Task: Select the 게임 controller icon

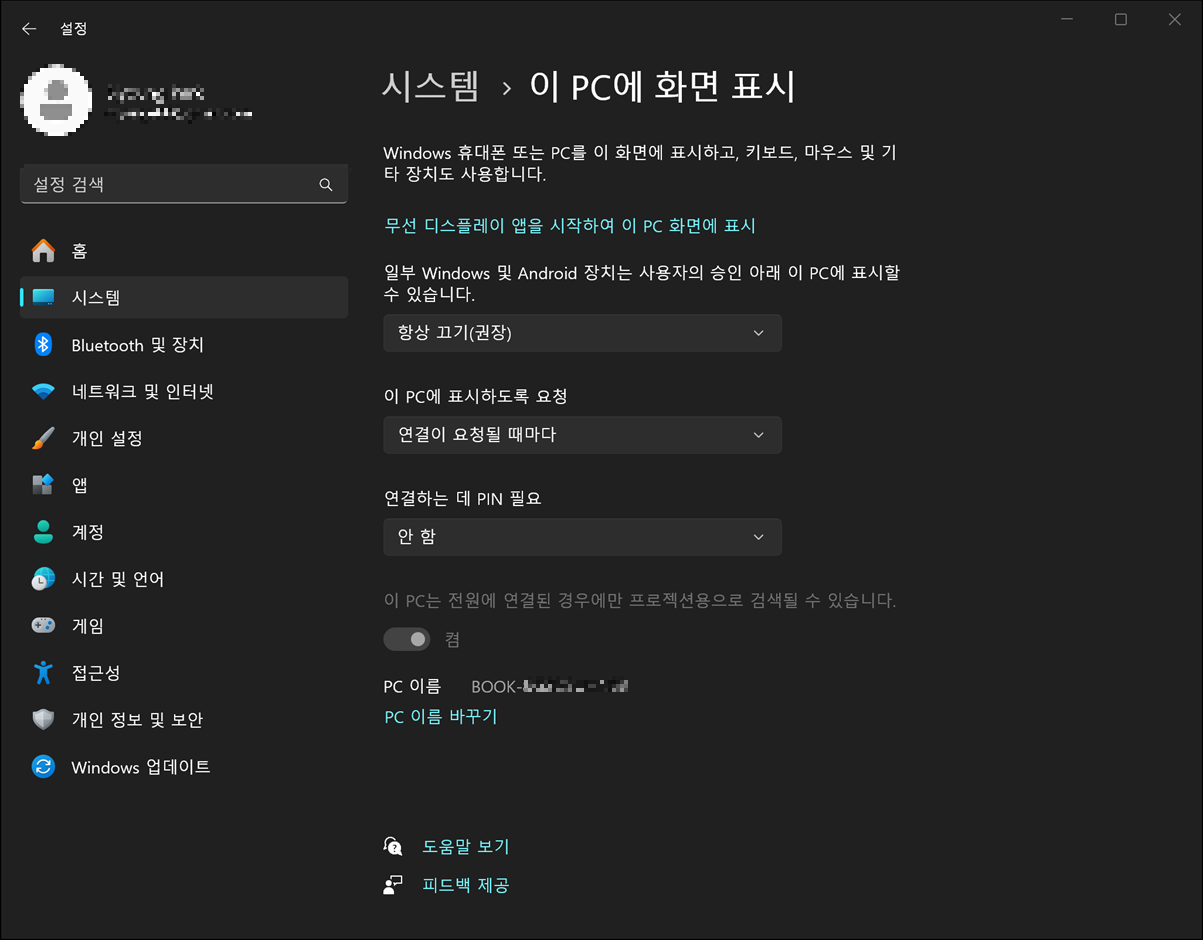Action: click(x=43, y=626)
